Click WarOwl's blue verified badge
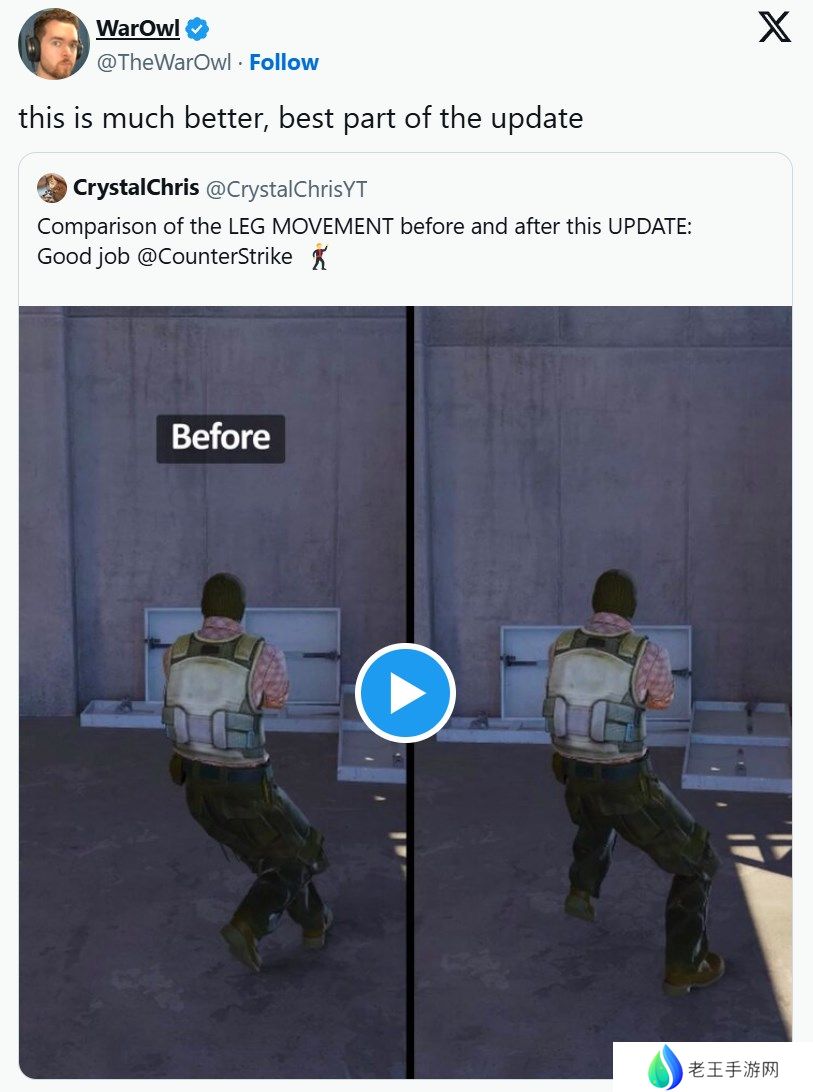 click(x=197, y=29)
